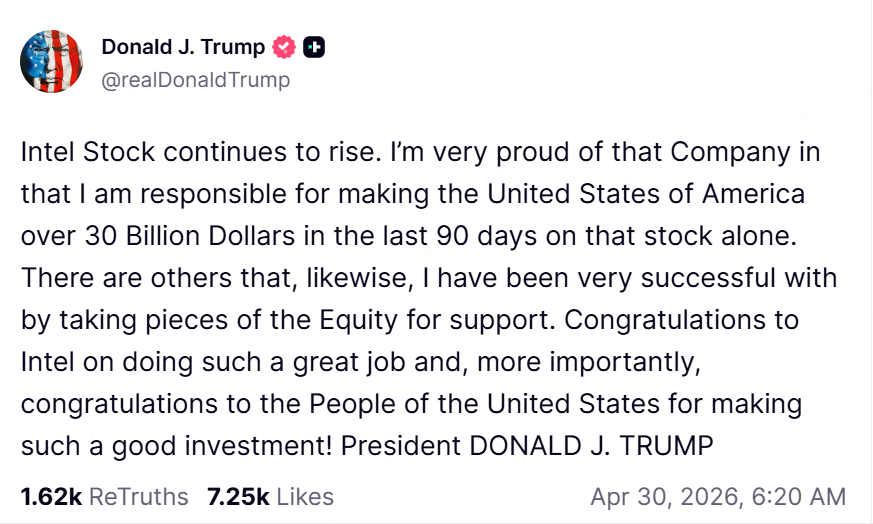Open the 1.62k ReTruths count

pyautogui.click(x=51, y=496)
